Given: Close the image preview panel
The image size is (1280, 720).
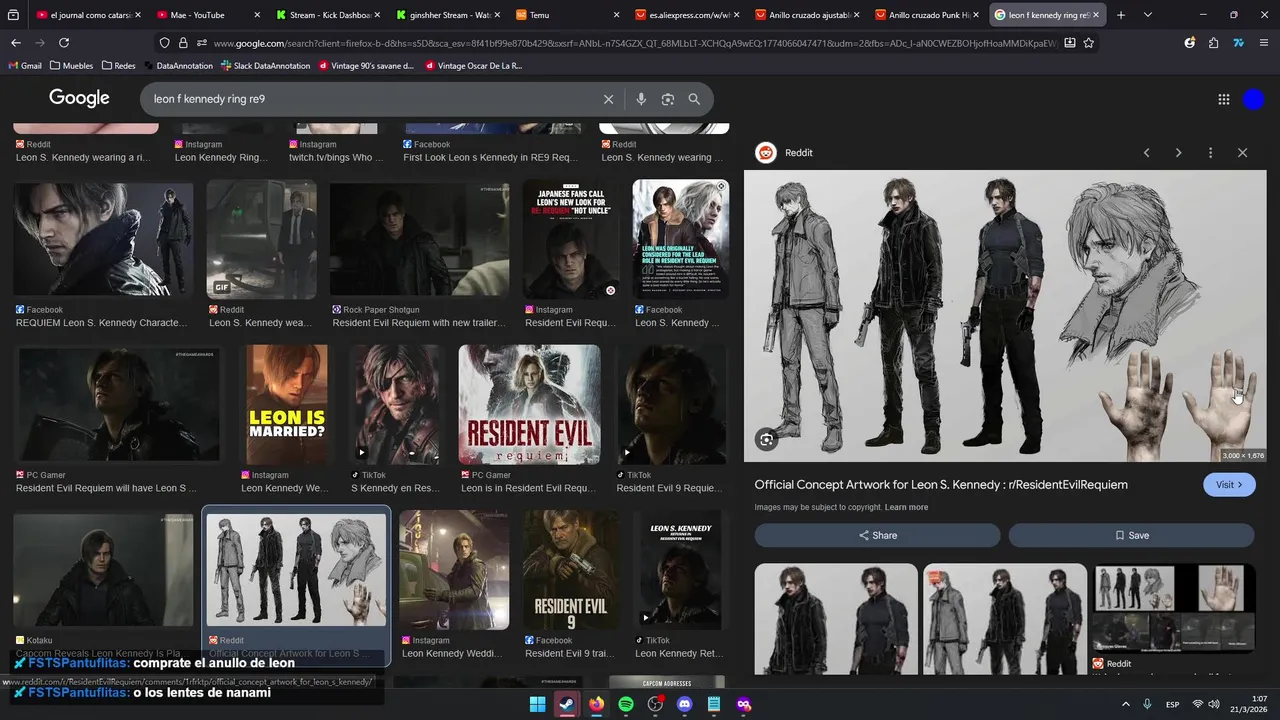Looking at the screenshot, I should tap(1242, 153).
